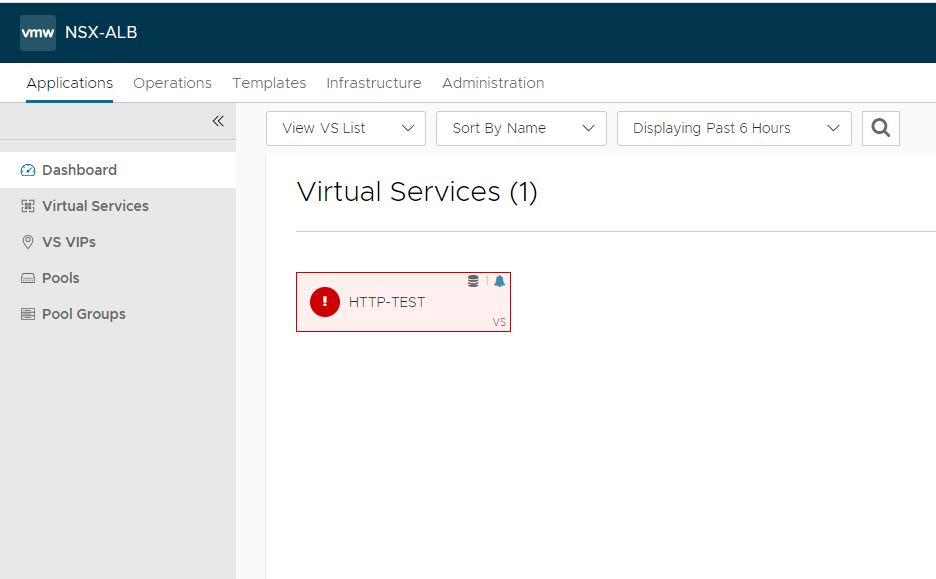Select Dashboard in the sidebar
Viewport: 936px width, 579px height.
[x=118, y=170]
